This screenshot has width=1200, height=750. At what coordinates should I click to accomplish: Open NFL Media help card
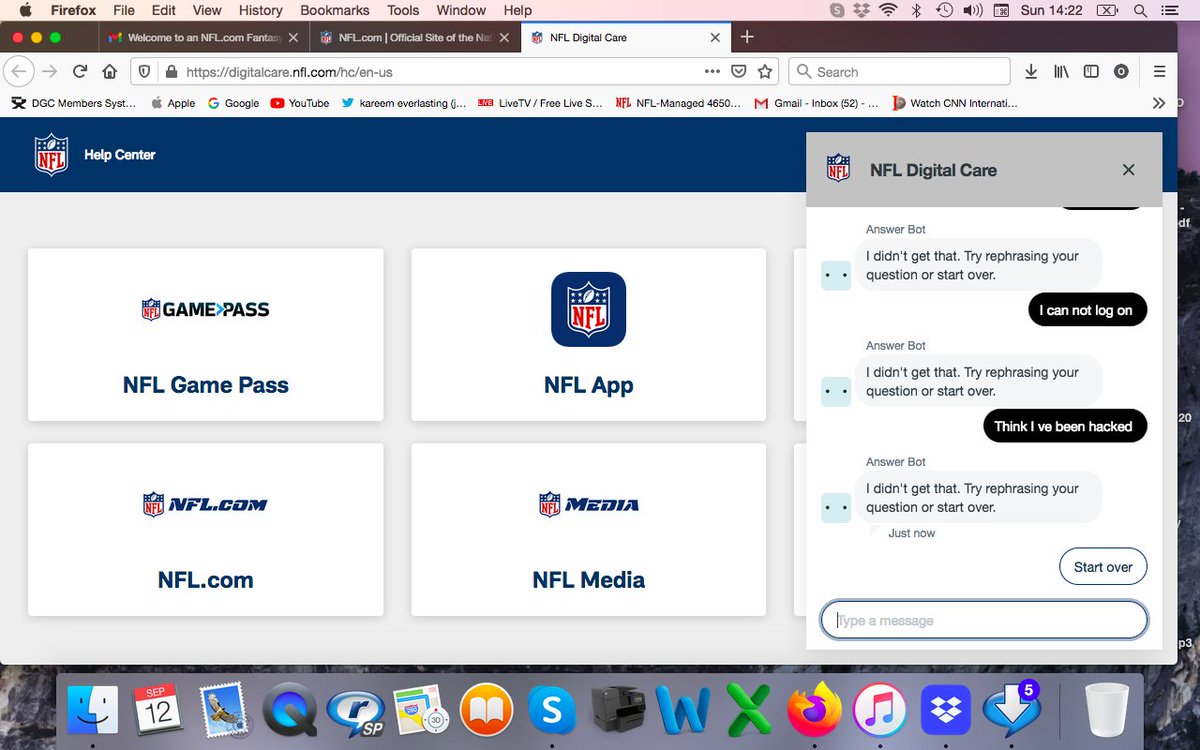[x=589, y=530]
